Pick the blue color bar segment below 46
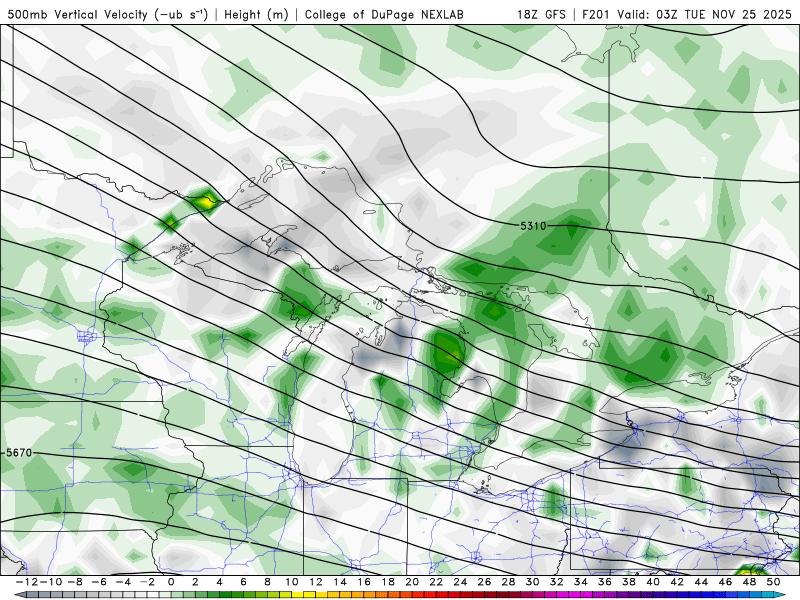Screen dimensions: 800x600 (731, 595)
